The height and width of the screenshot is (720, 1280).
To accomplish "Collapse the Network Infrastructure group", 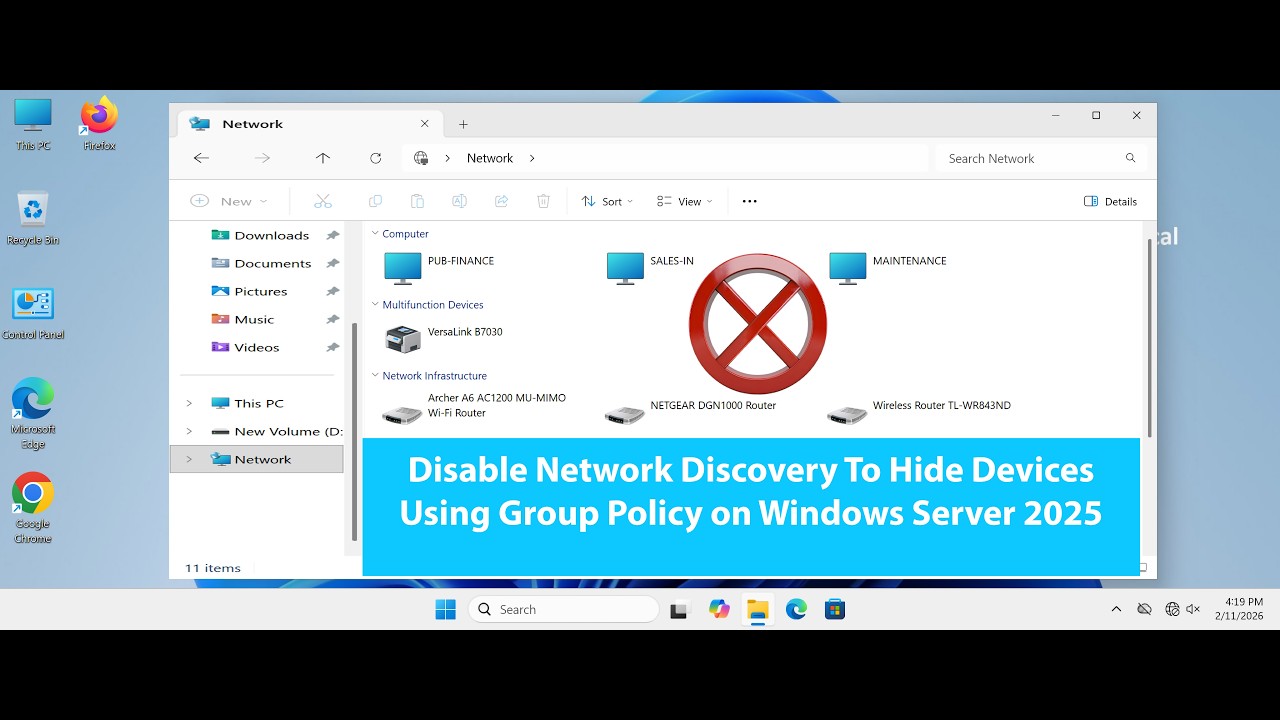I will 375,376.
